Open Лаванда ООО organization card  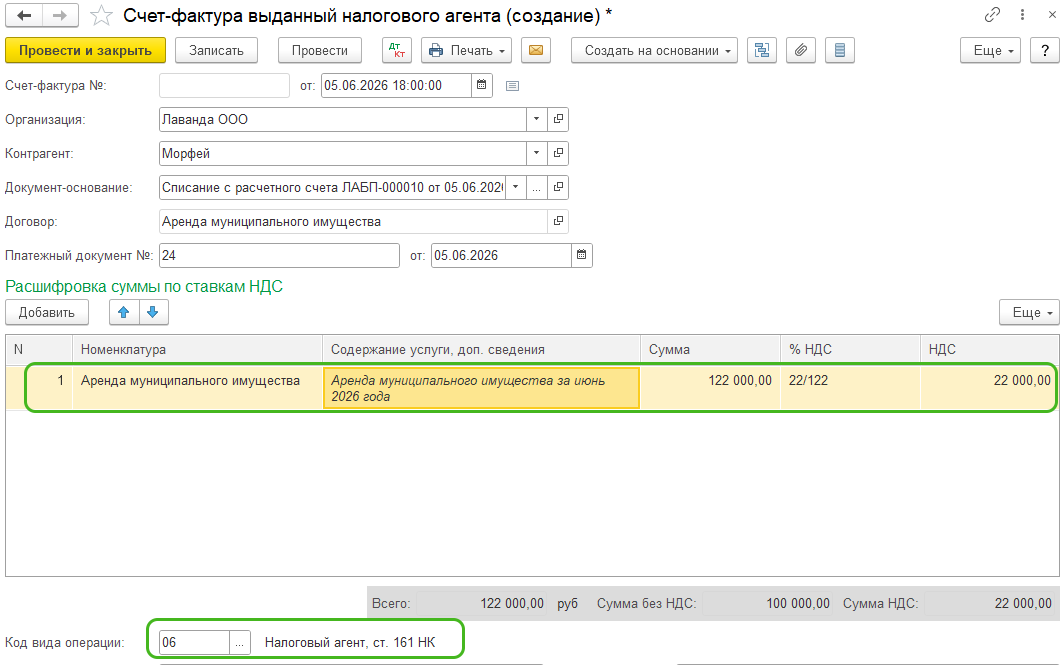tap(558, 119)
